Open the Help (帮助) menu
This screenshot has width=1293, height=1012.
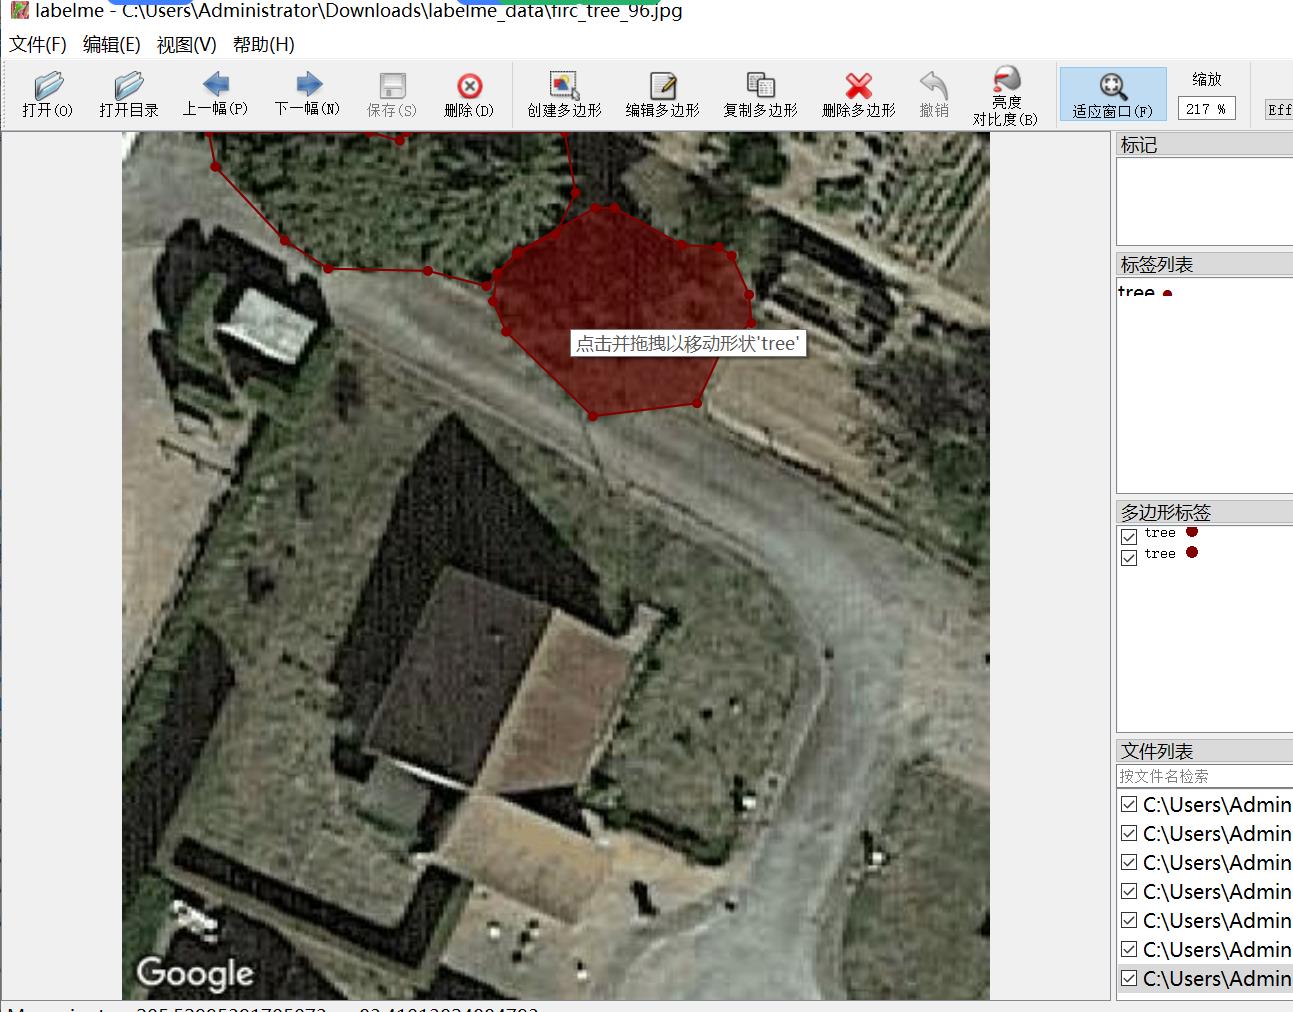[263, 44]
